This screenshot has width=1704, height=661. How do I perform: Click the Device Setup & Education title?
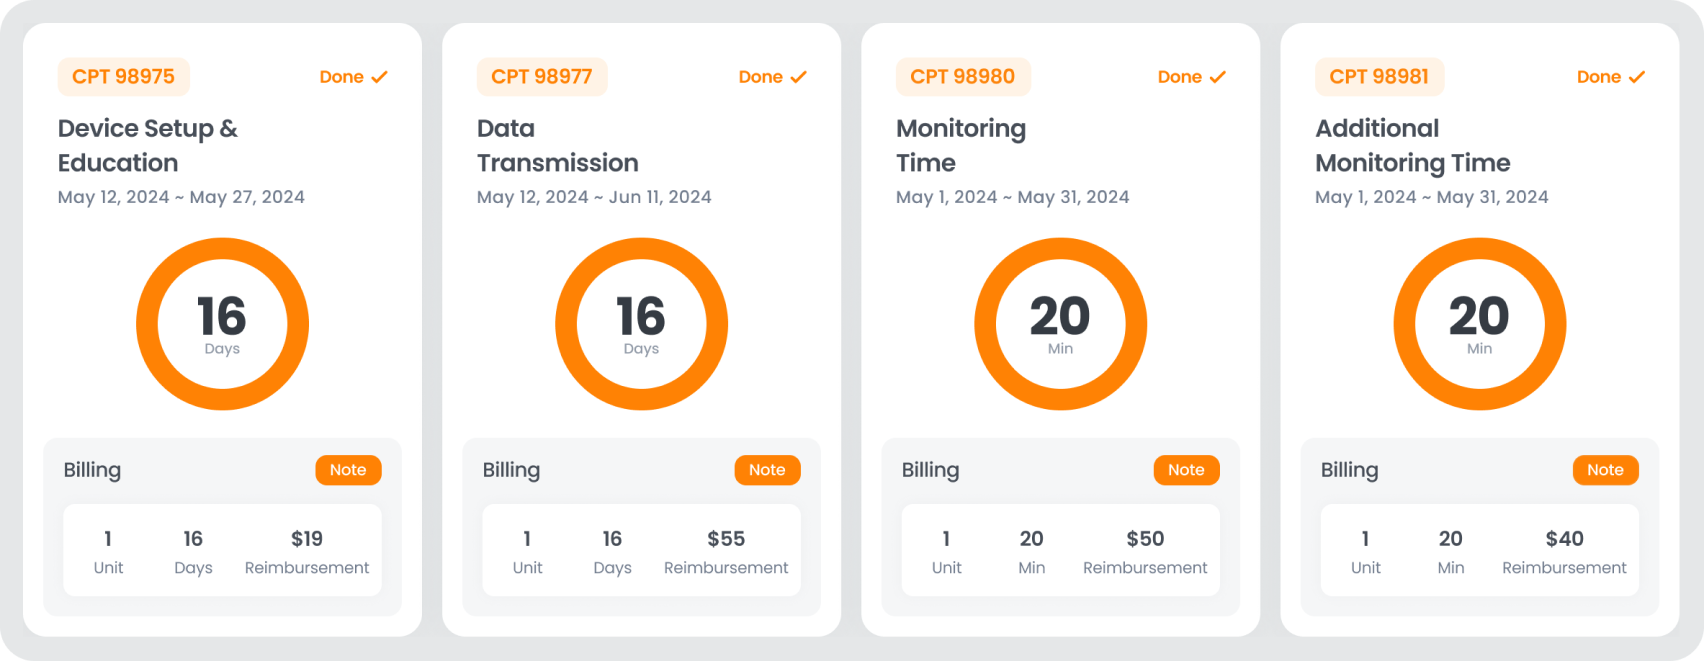click(147, 145)
